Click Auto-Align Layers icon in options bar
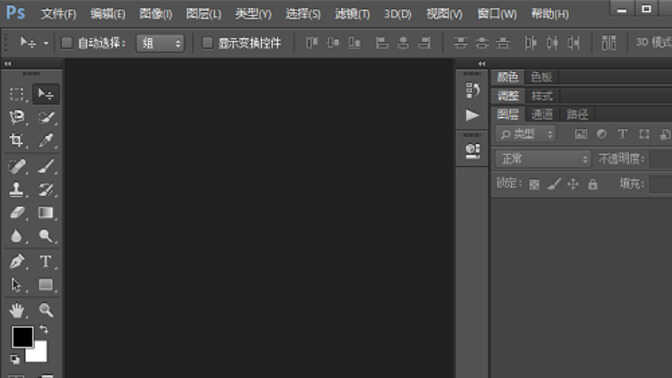Screen dimensions: 672x378 tap(609, 43)
